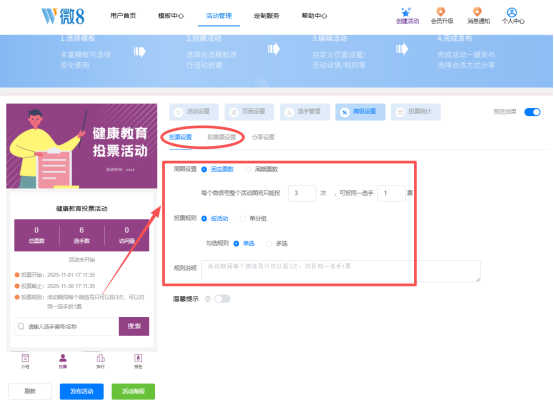The width and height of the screenshot is (554, 406).
Task: Click the 微8 logo
Action: click(63, 16)
